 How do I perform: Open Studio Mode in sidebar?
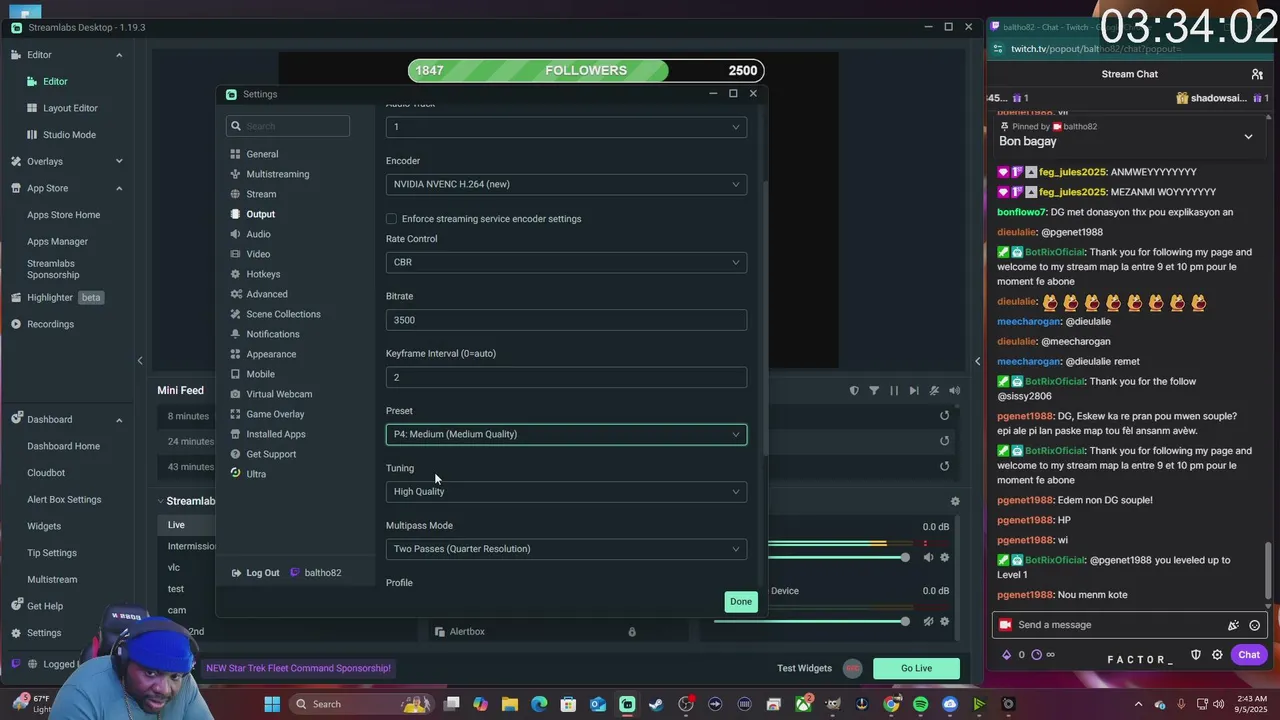point(69,135)
